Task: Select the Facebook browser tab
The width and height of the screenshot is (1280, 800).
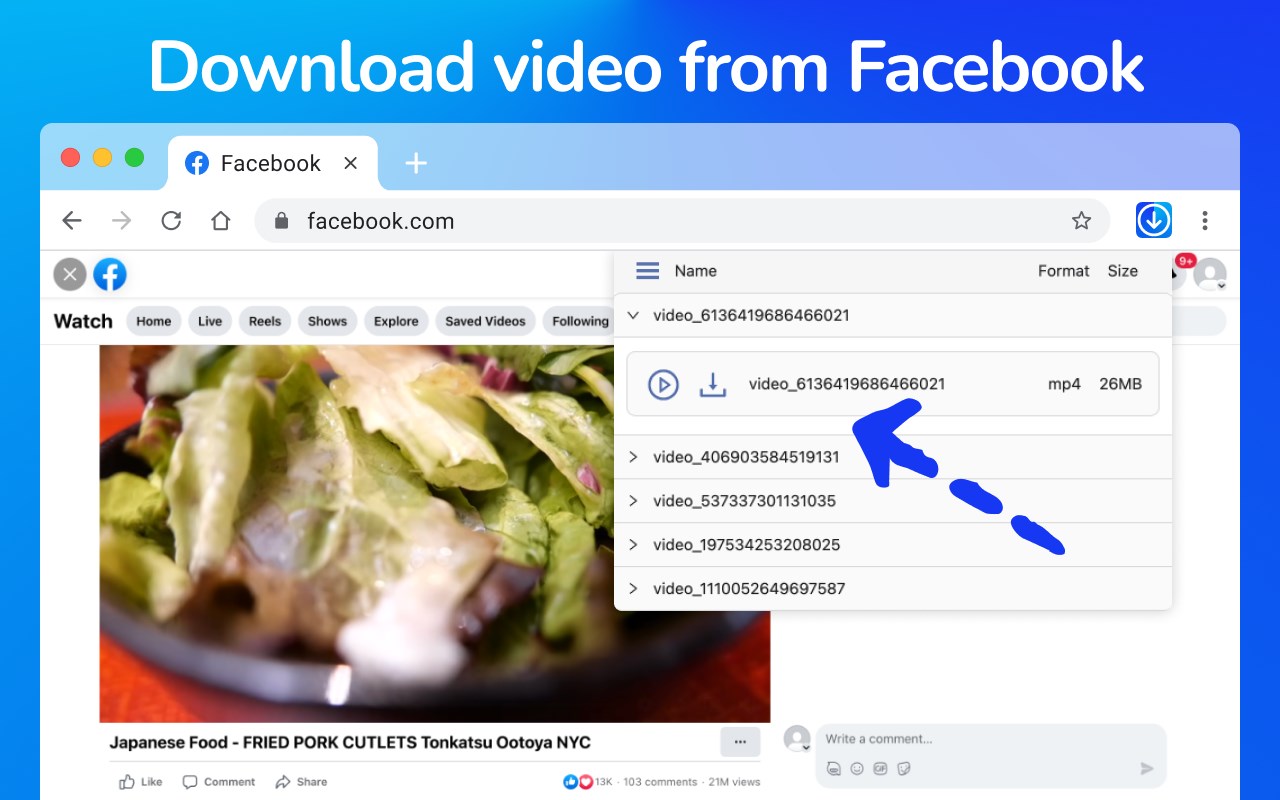Action: click(273, 163)
